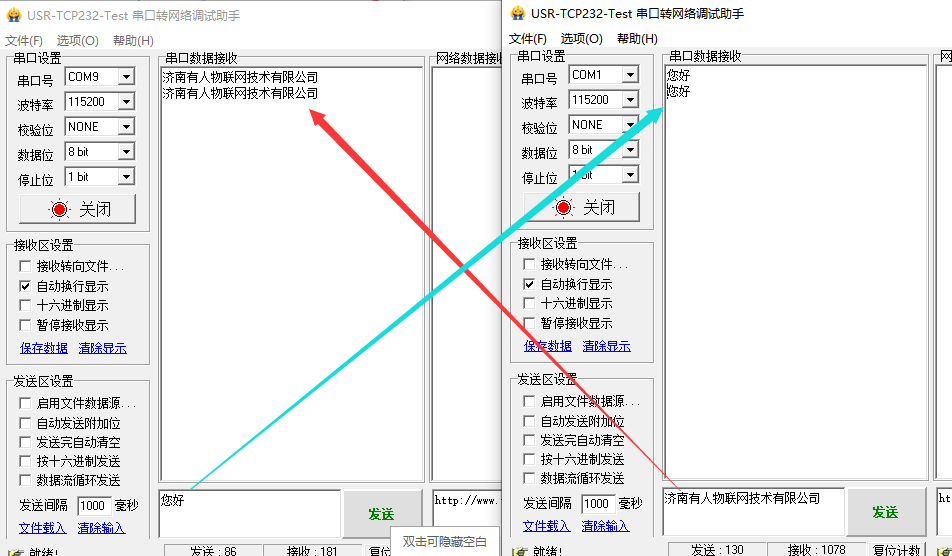
Task: Uncheck 自动换行显示 in the COM9 window
Action: click(26, 286)
